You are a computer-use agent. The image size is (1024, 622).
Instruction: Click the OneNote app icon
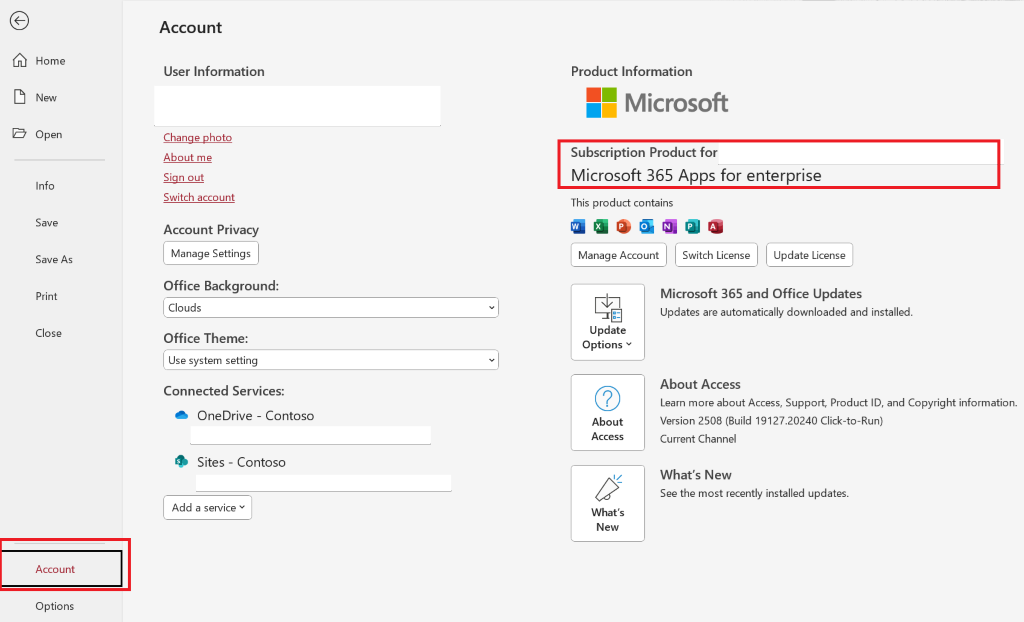point(669,227)
